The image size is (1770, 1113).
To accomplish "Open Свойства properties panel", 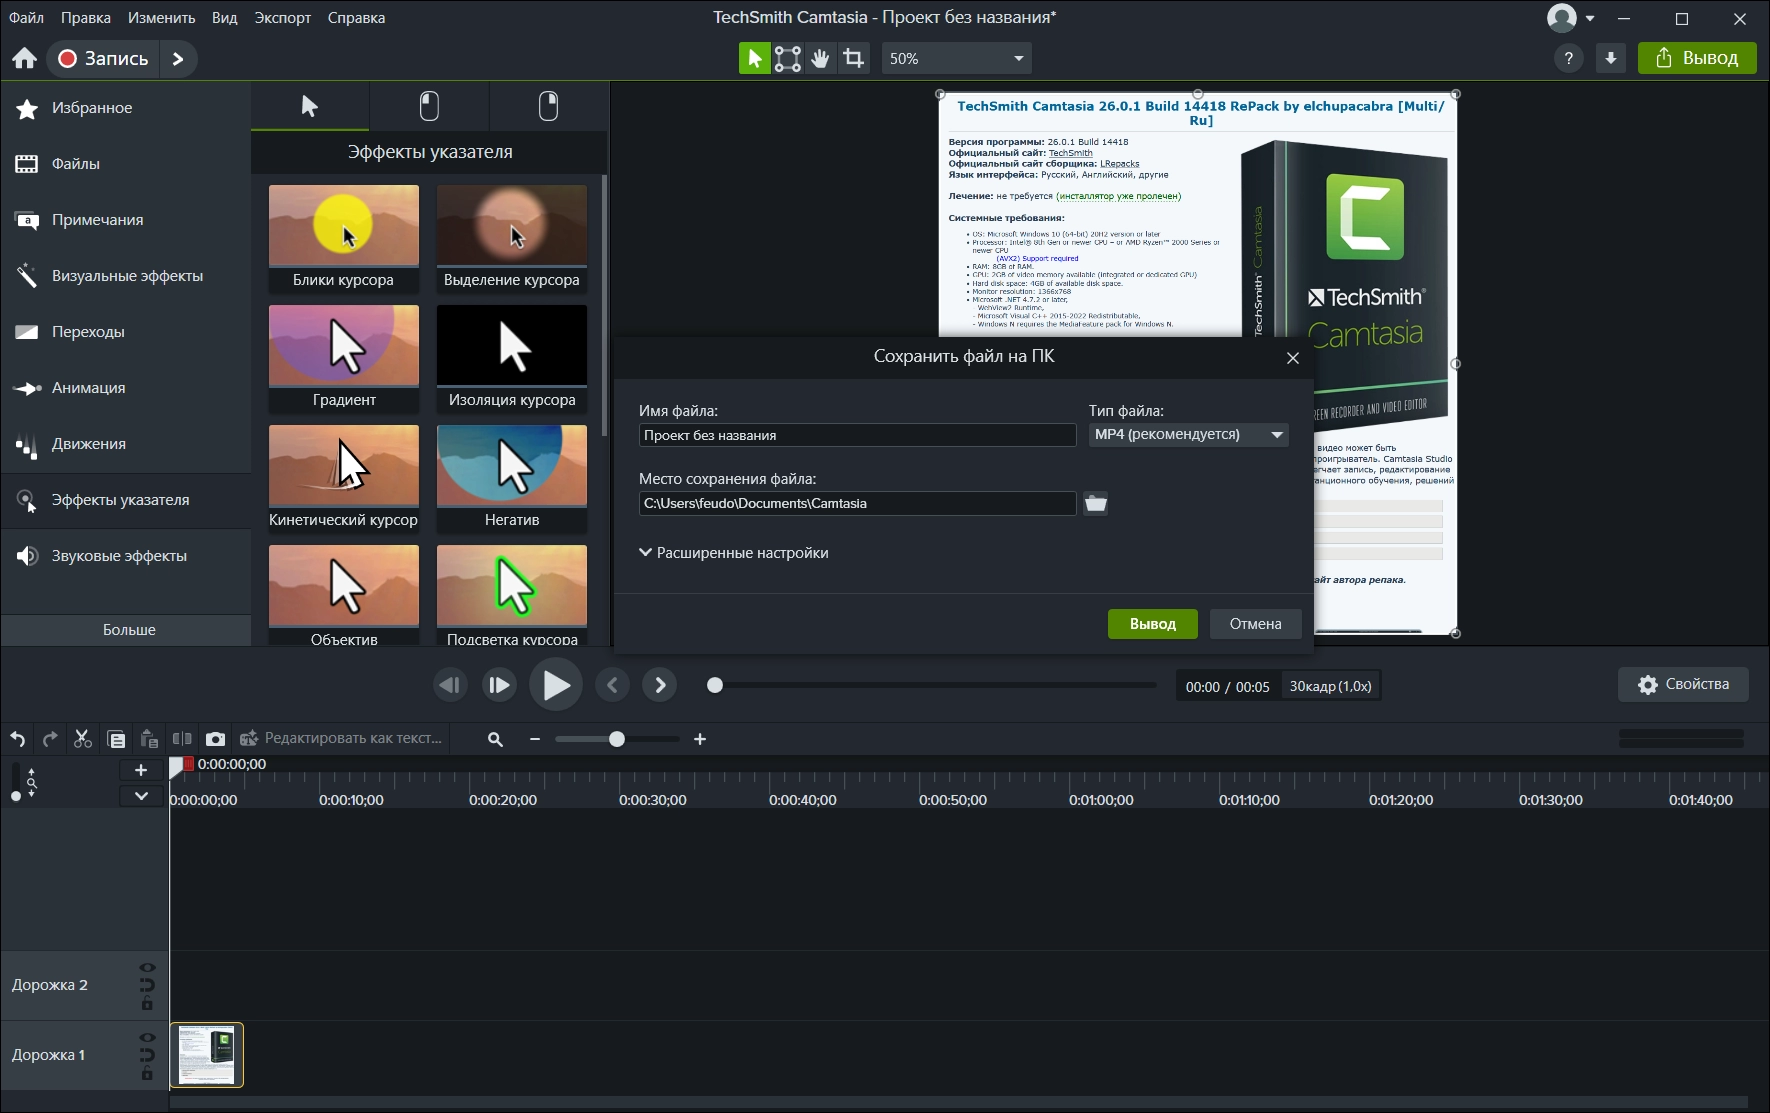I will [x=1683, y=685].
